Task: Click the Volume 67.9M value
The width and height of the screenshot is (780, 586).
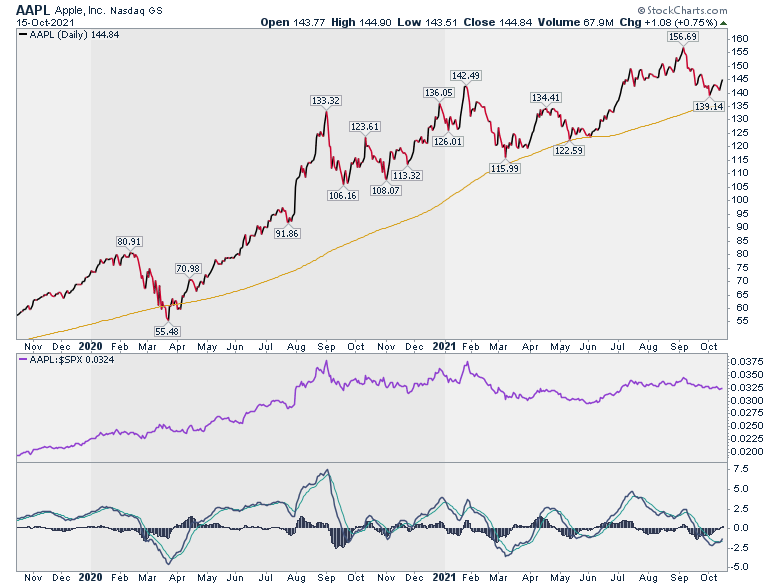Action: (575, 22)
